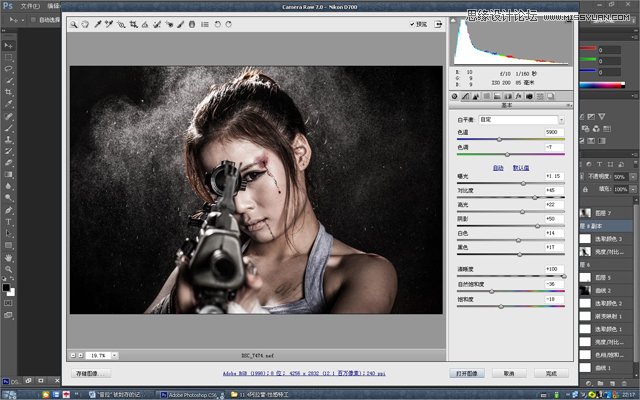Viewport: 640px width, 400px height.
Task: Click the rotate counterclockwise icon
Action: click(216, 24)
